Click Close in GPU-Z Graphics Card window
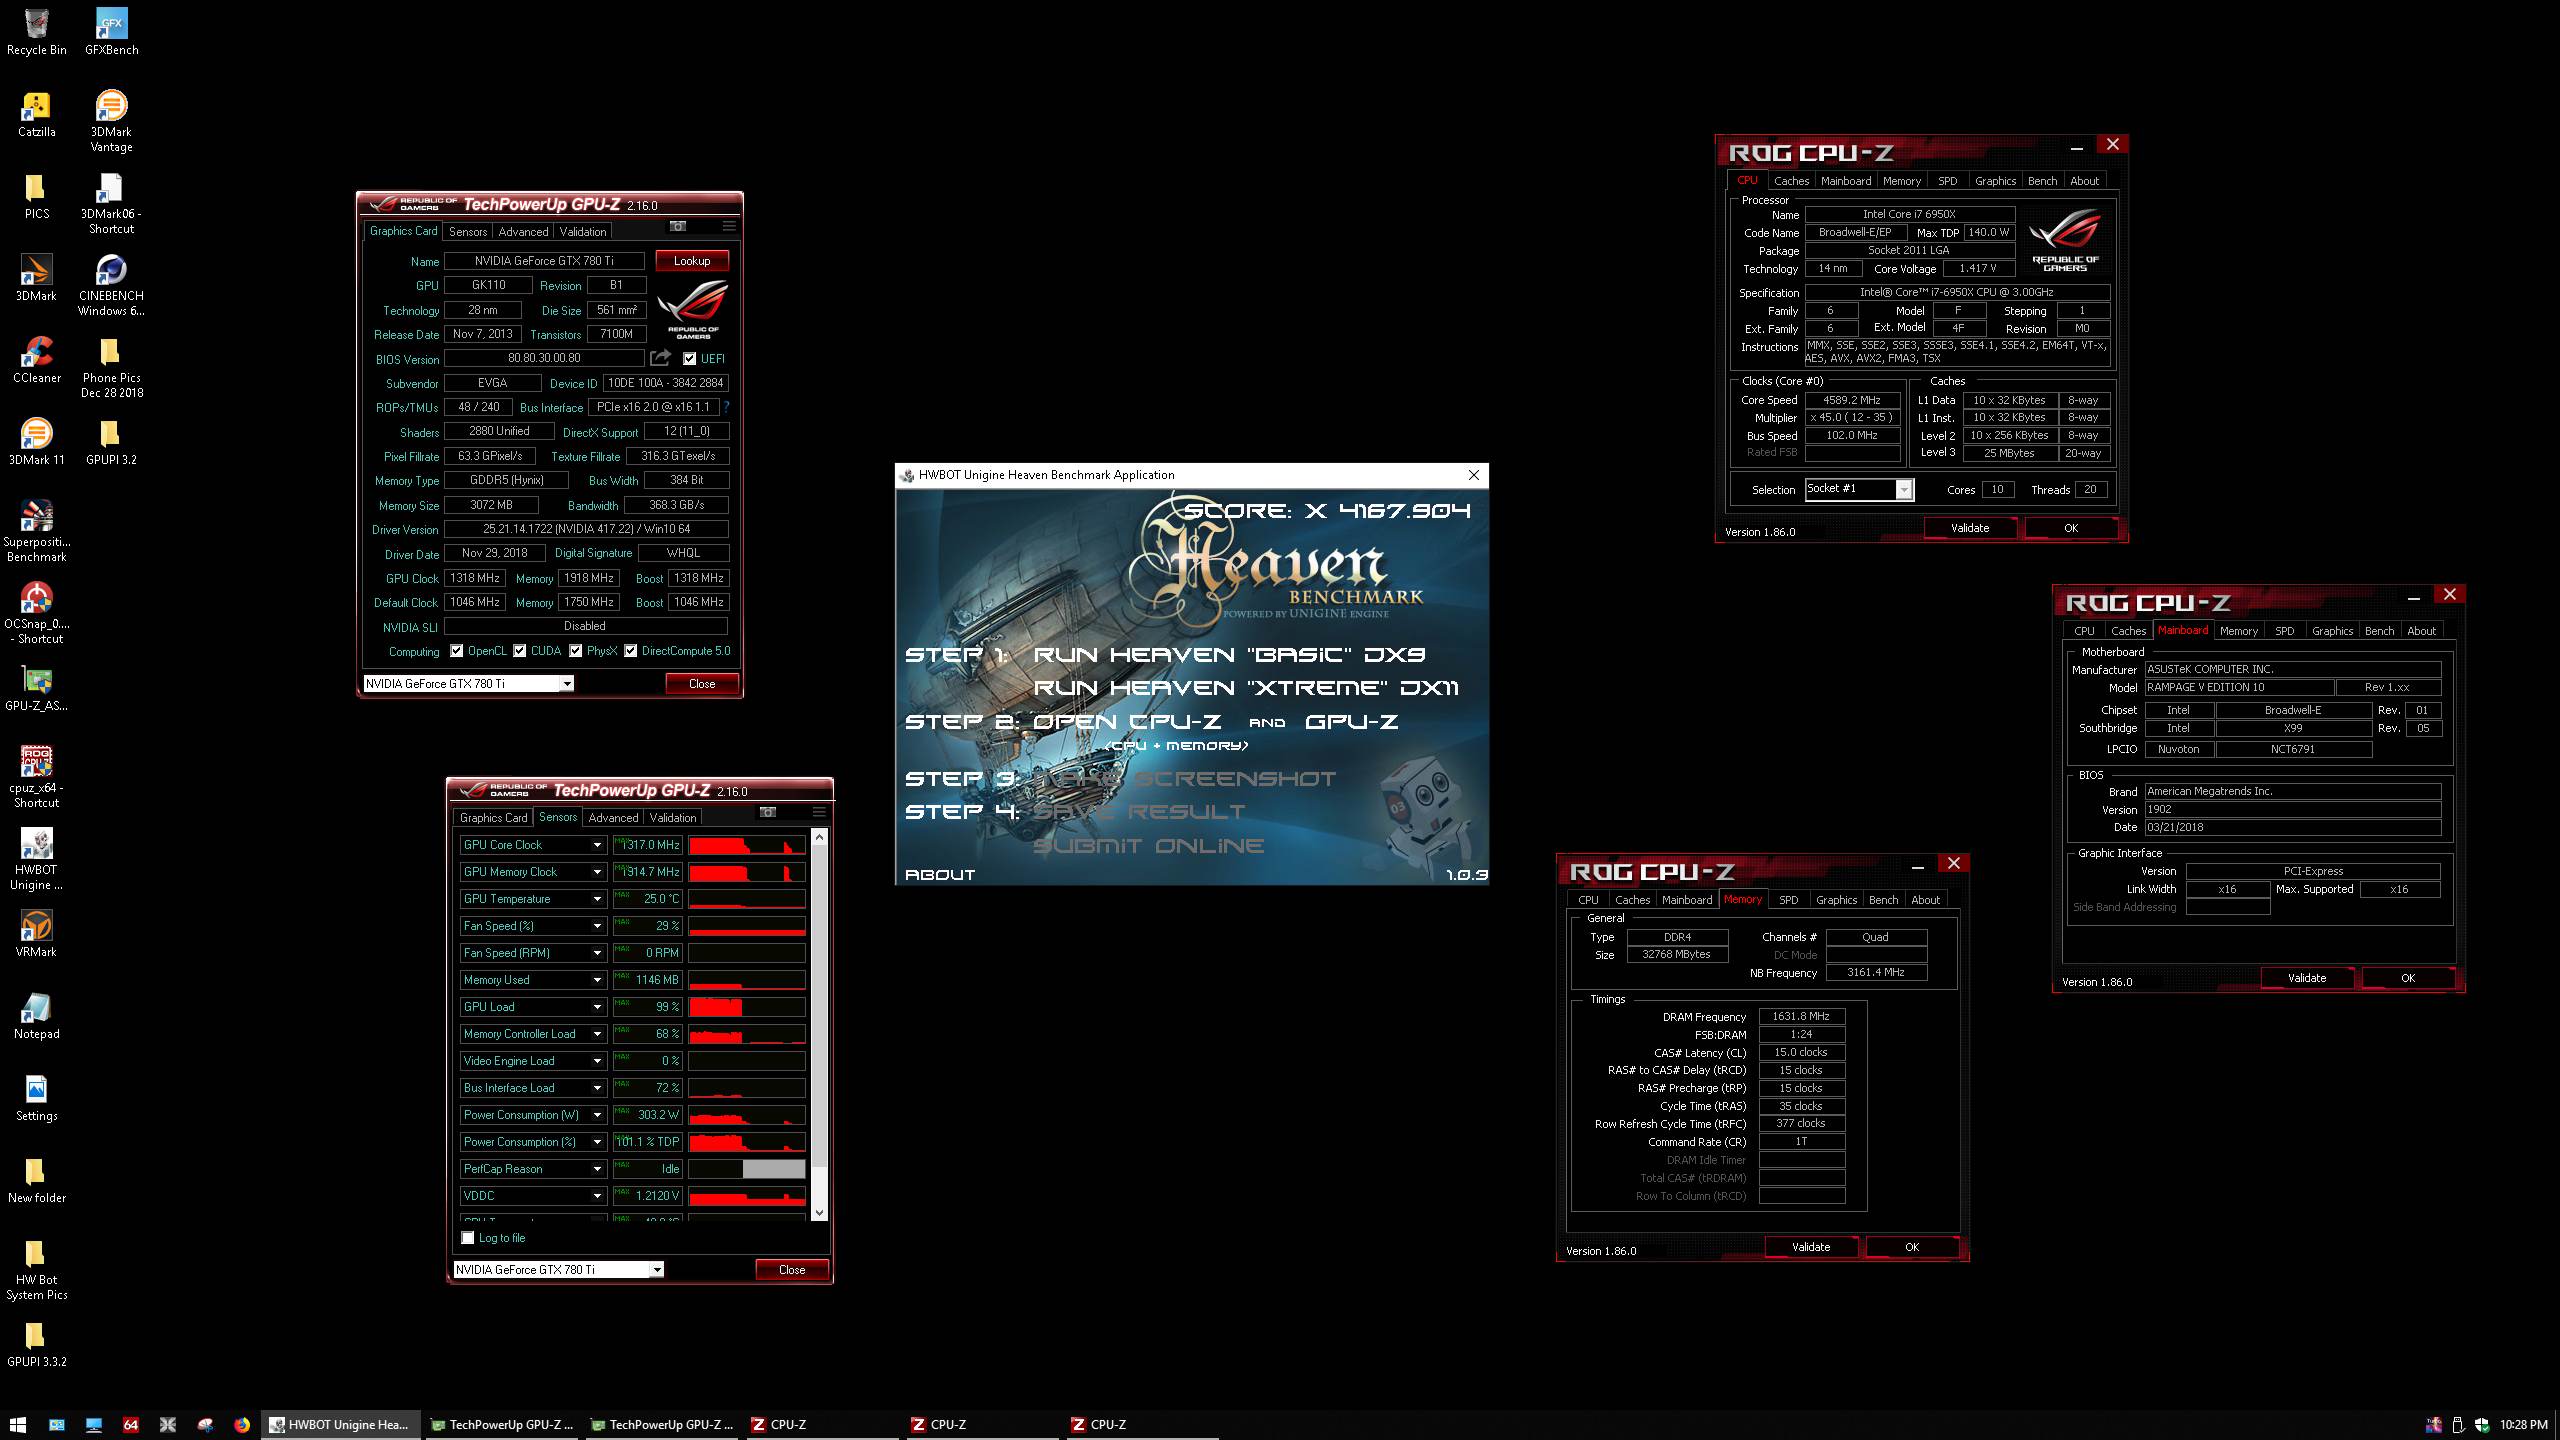Viewport: 2560px width, 1440px height. coord(702,684)
